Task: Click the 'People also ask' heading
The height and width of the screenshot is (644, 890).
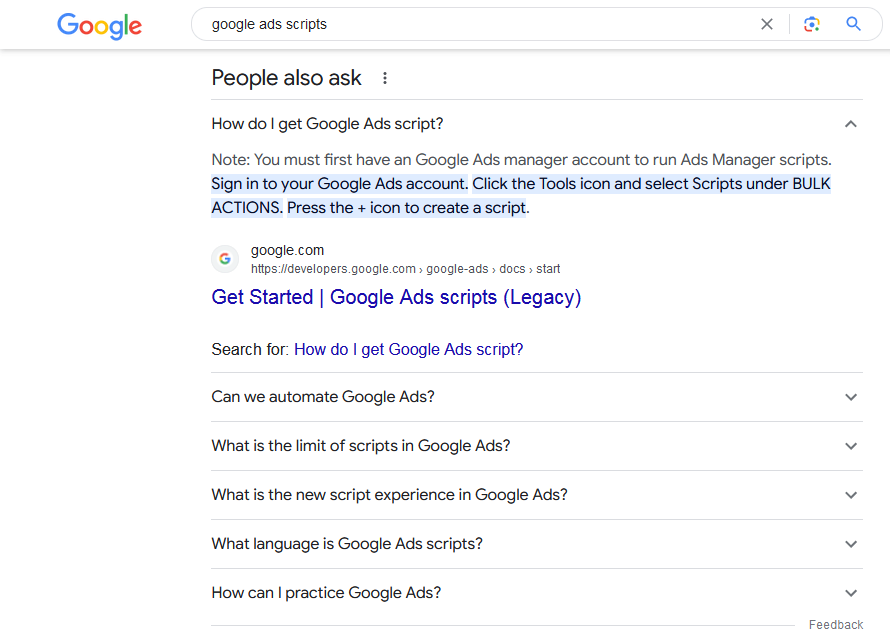Action: pyautogui.click(x=287, y=78)
